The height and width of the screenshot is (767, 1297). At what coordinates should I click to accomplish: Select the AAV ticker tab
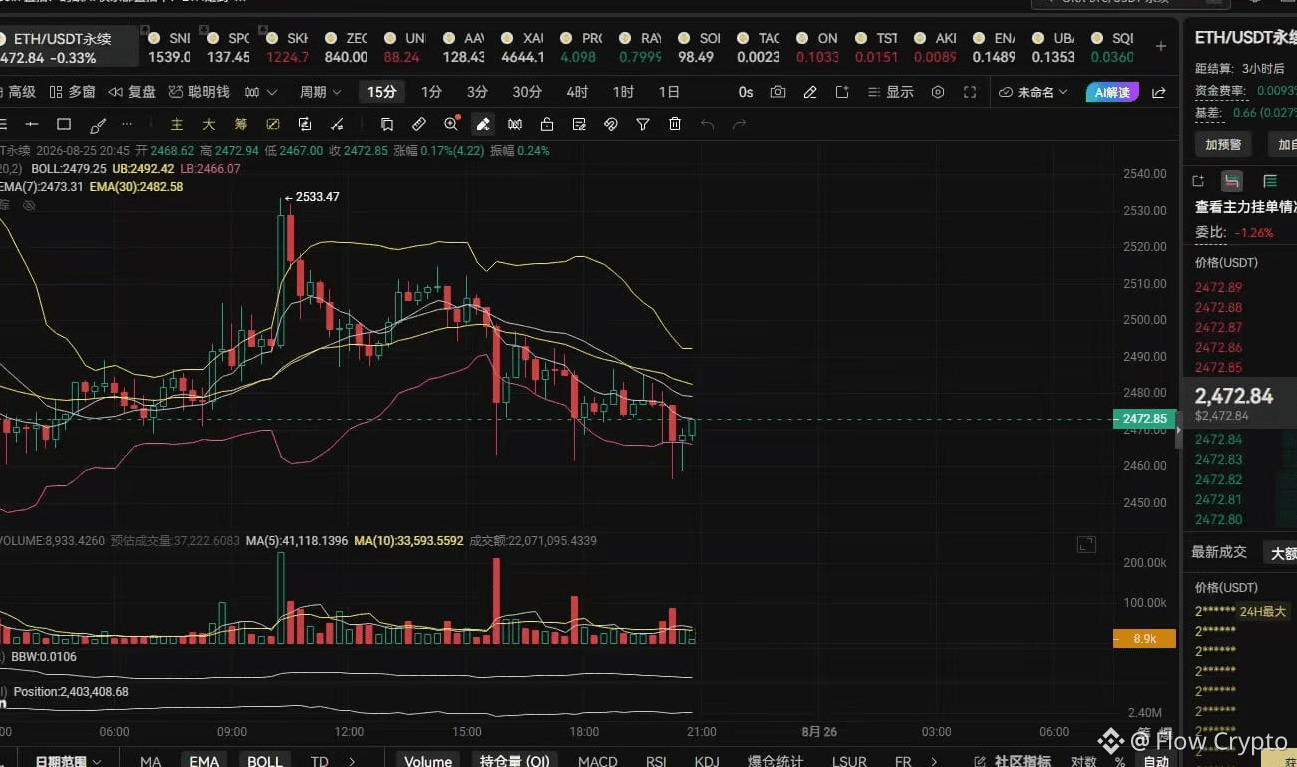[464, 47]
